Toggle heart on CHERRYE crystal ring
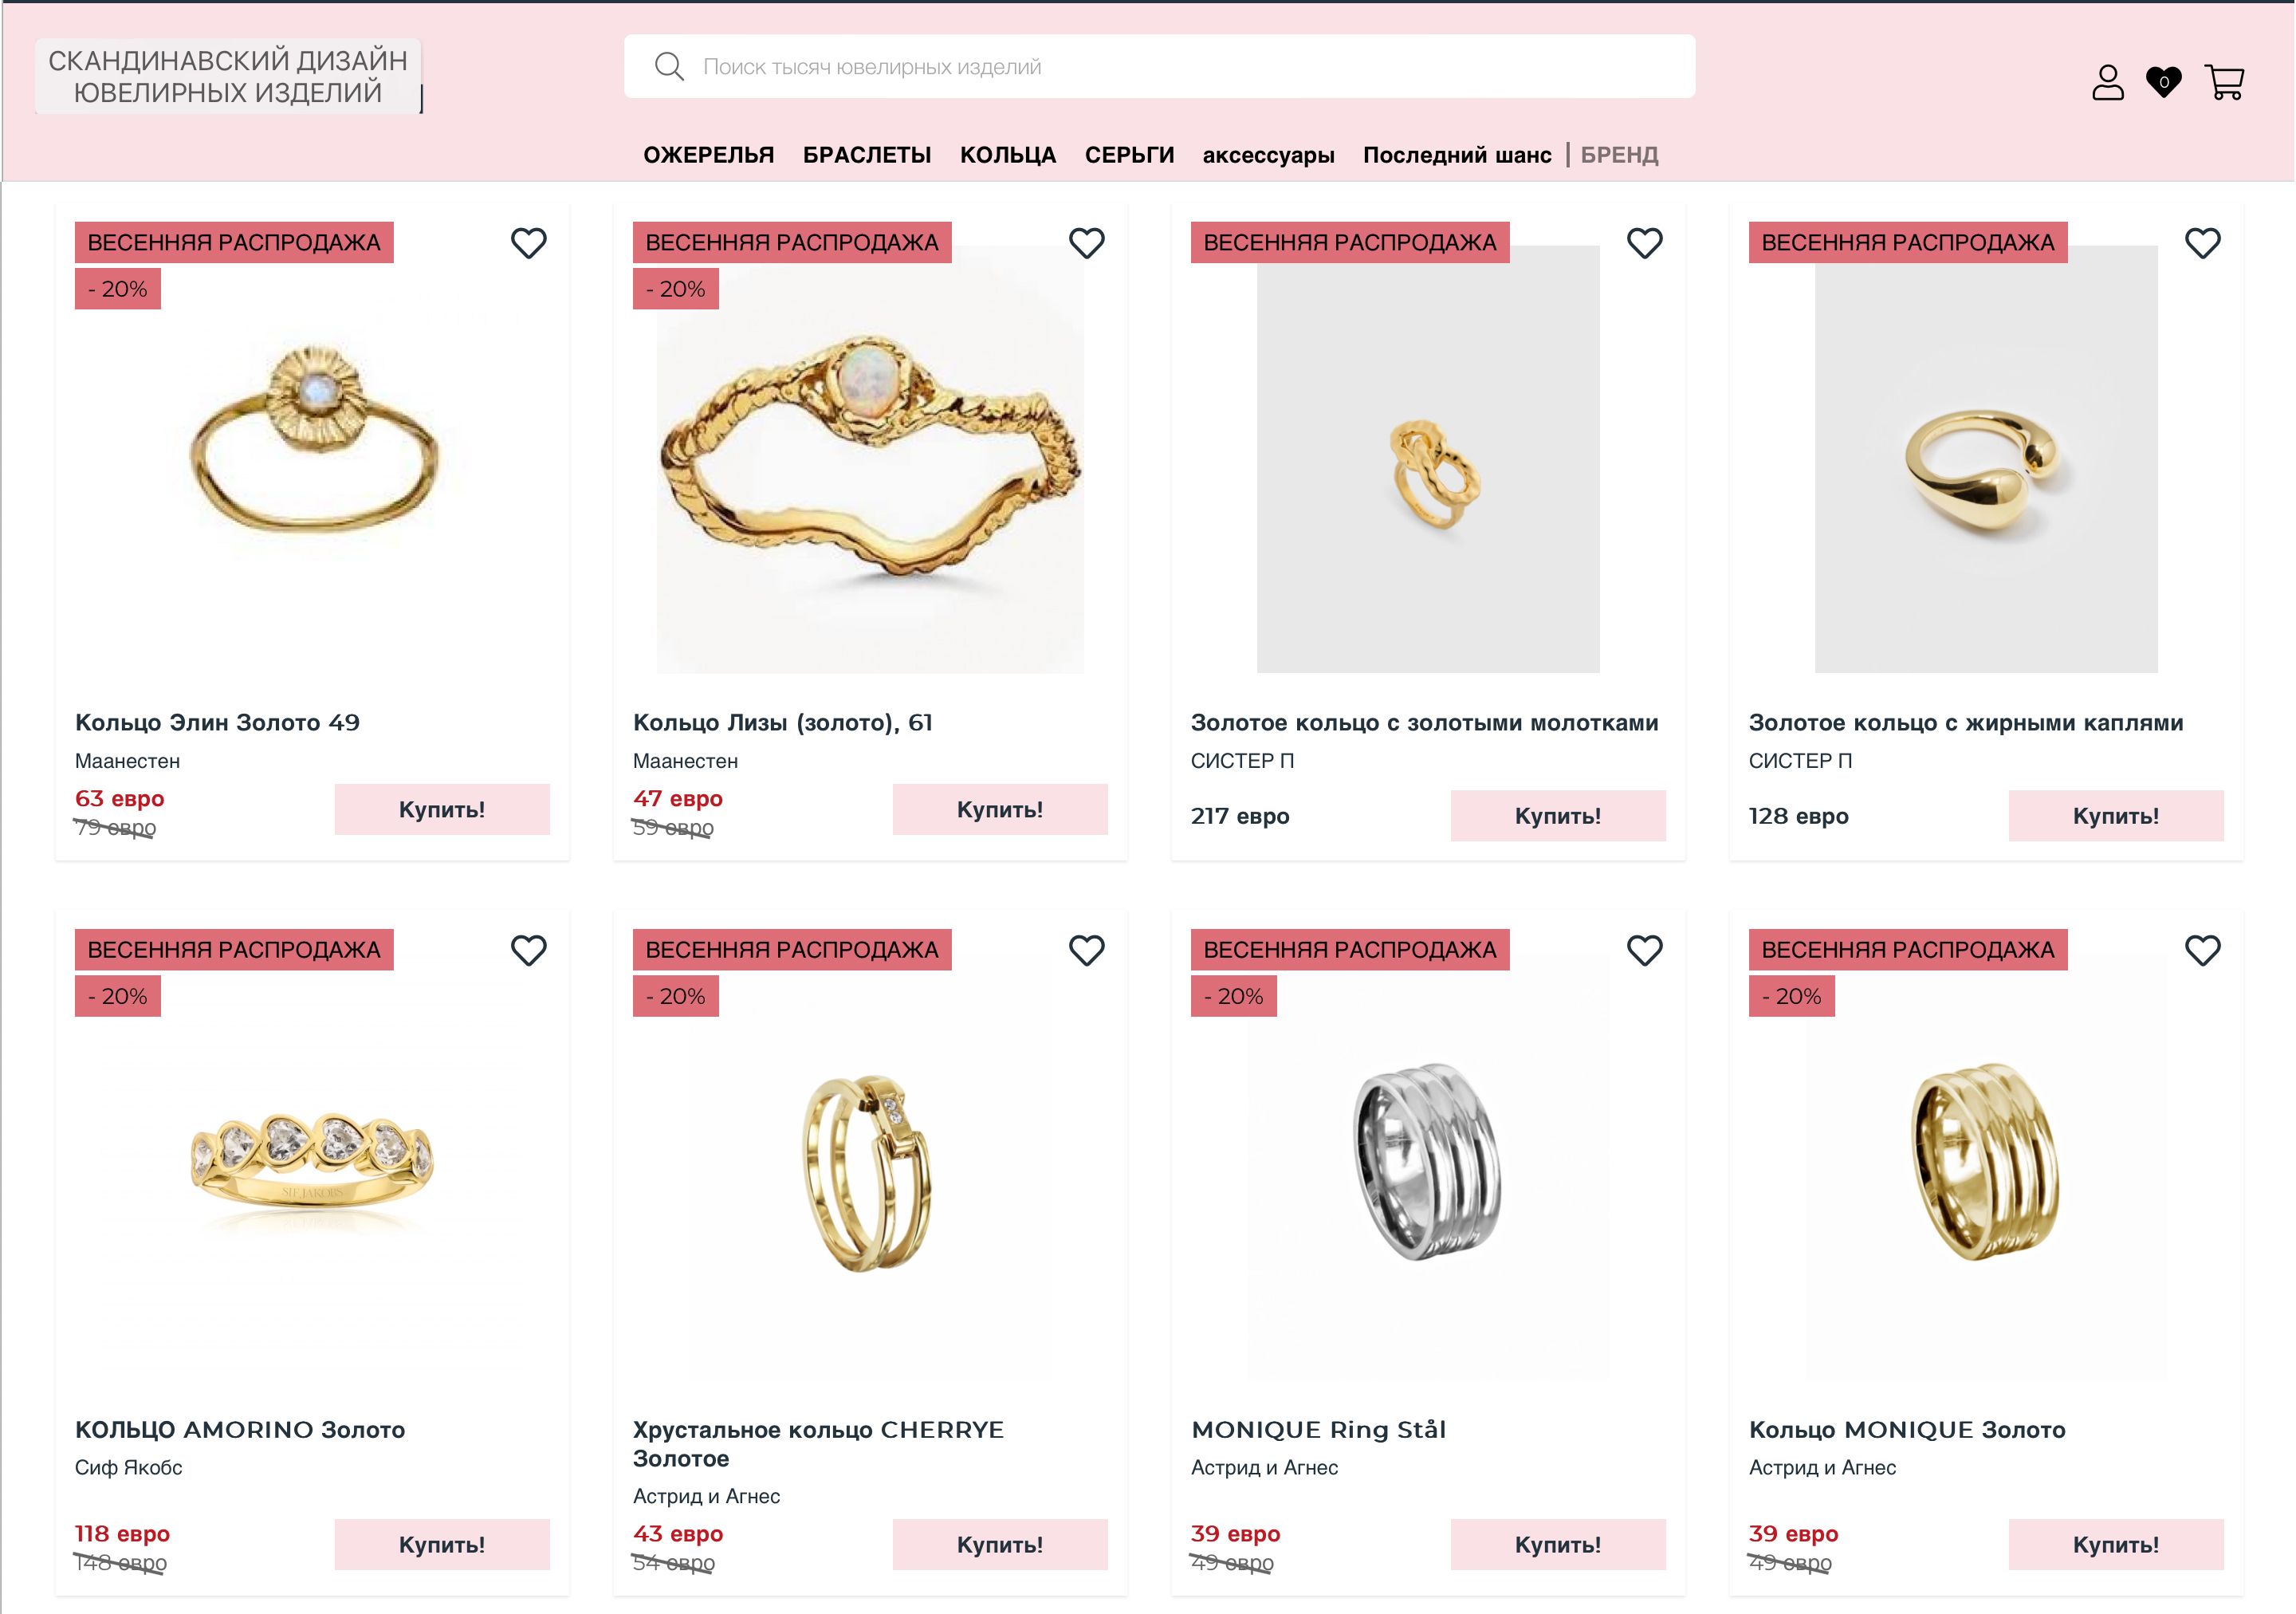 tap(1087, 950)
